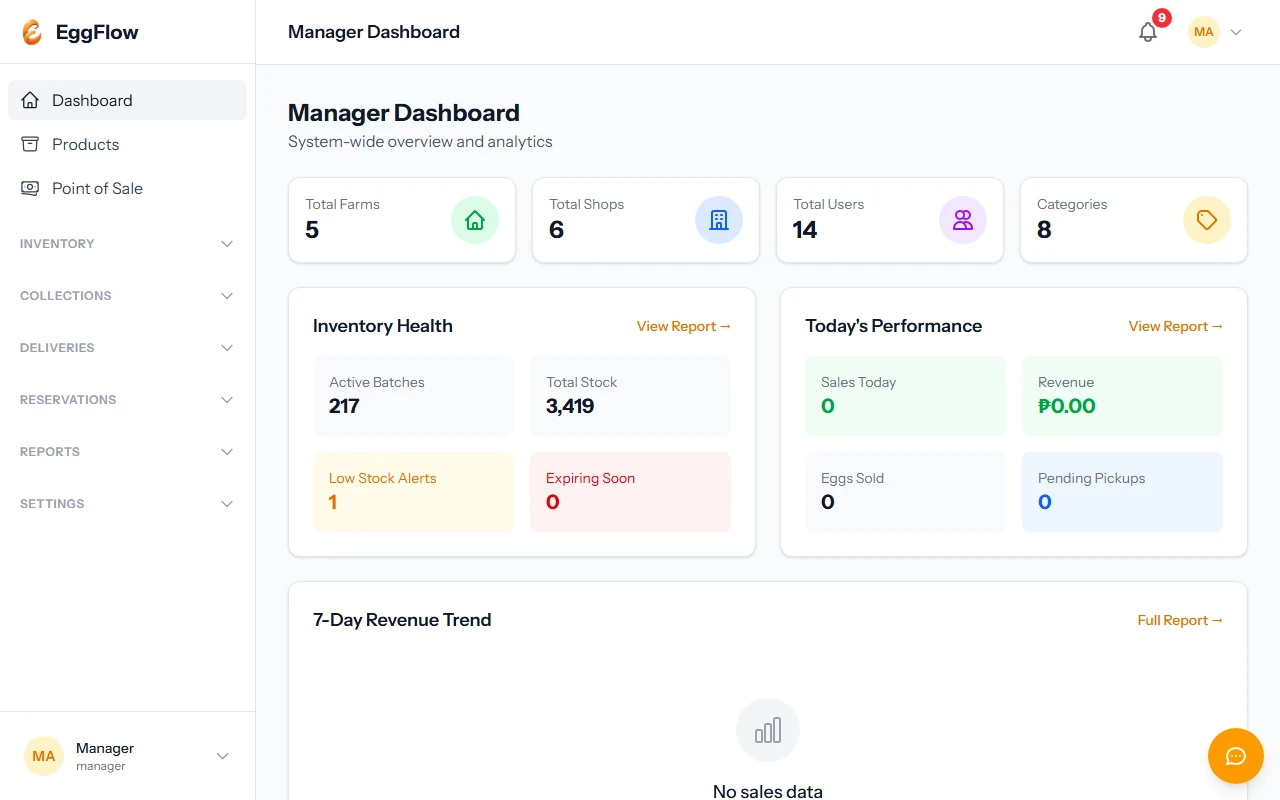The image size is (1280, 800).
Task: Click the blue Total Shops building icon
Action: pyautogui.click(x=719, y=220)
